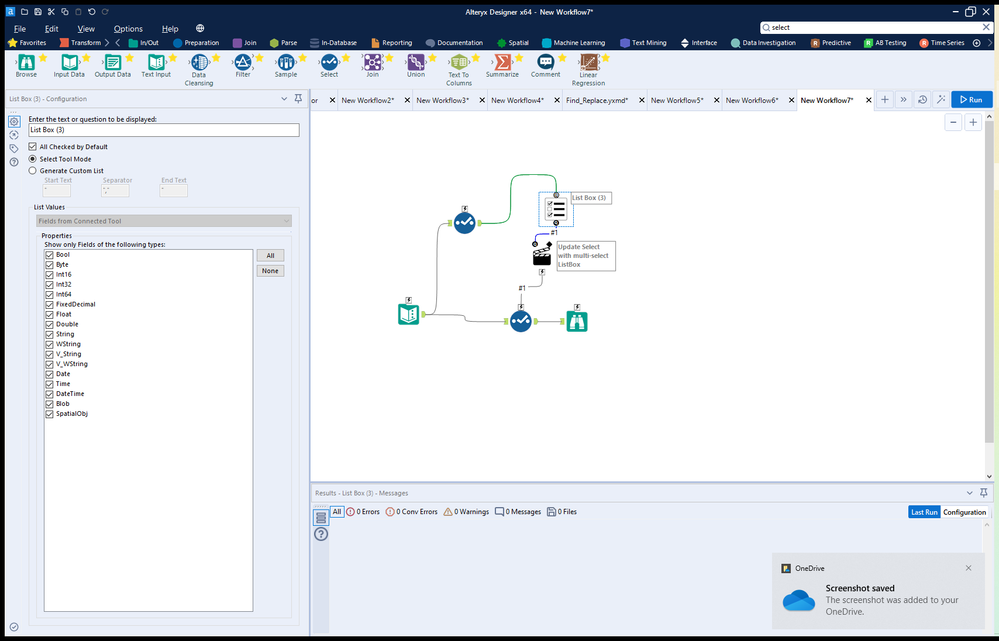Click the upper Select node on canvas
This screenshot has height=641, width=999.
(464, 222)
